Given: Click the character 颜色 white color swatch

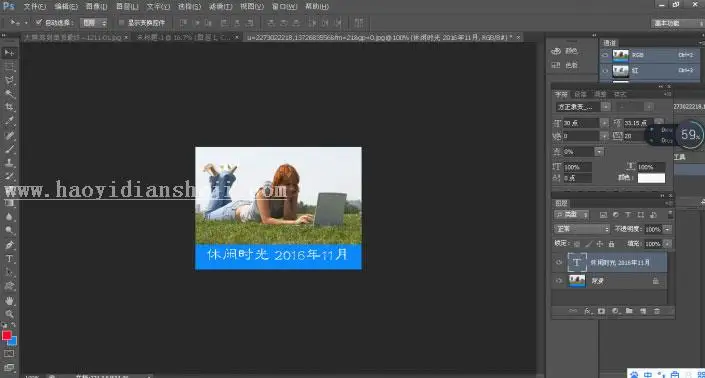Looking at the screenshot, I should [651, 178].
